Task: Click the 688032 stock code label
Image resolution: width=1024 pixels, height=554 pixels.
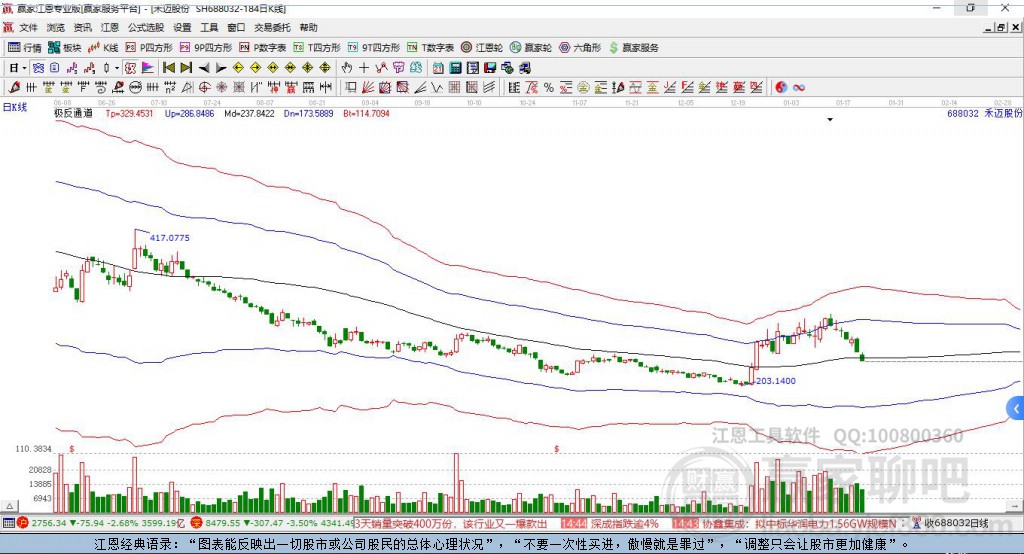Action: [x=963, y=113]
